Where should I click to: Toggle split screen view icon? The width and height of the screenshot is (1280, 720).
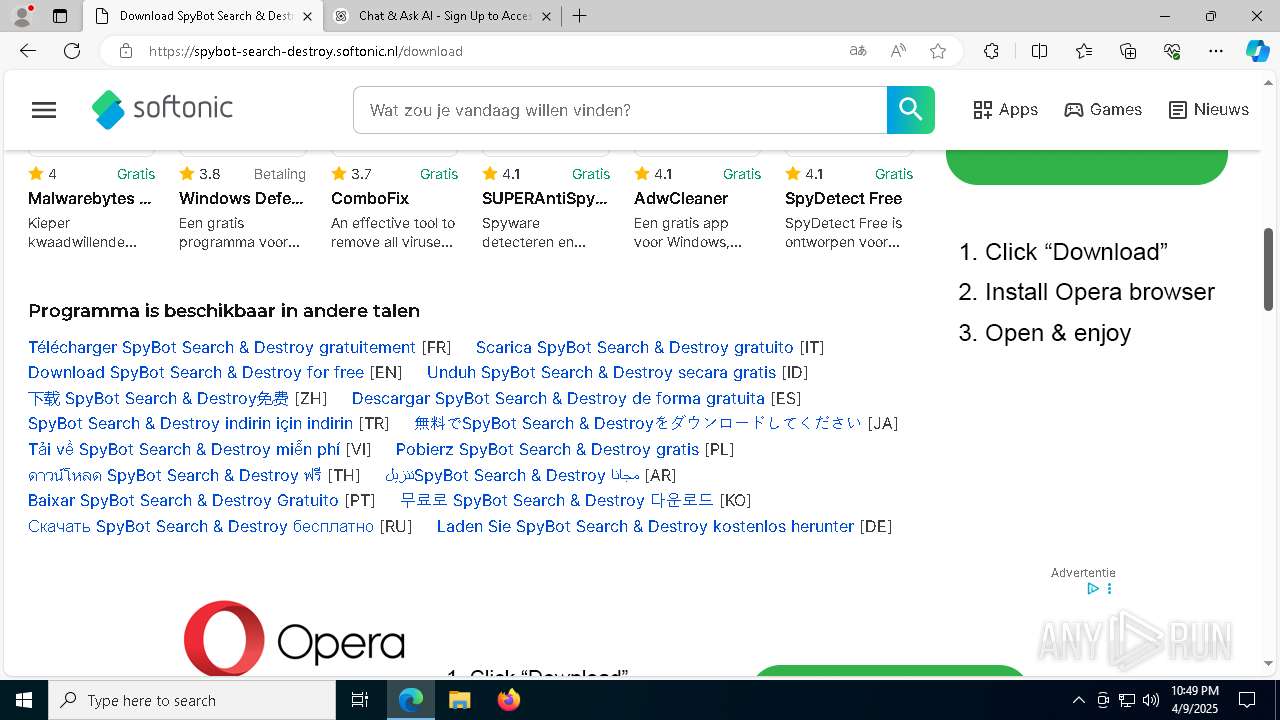(1039, 51)
